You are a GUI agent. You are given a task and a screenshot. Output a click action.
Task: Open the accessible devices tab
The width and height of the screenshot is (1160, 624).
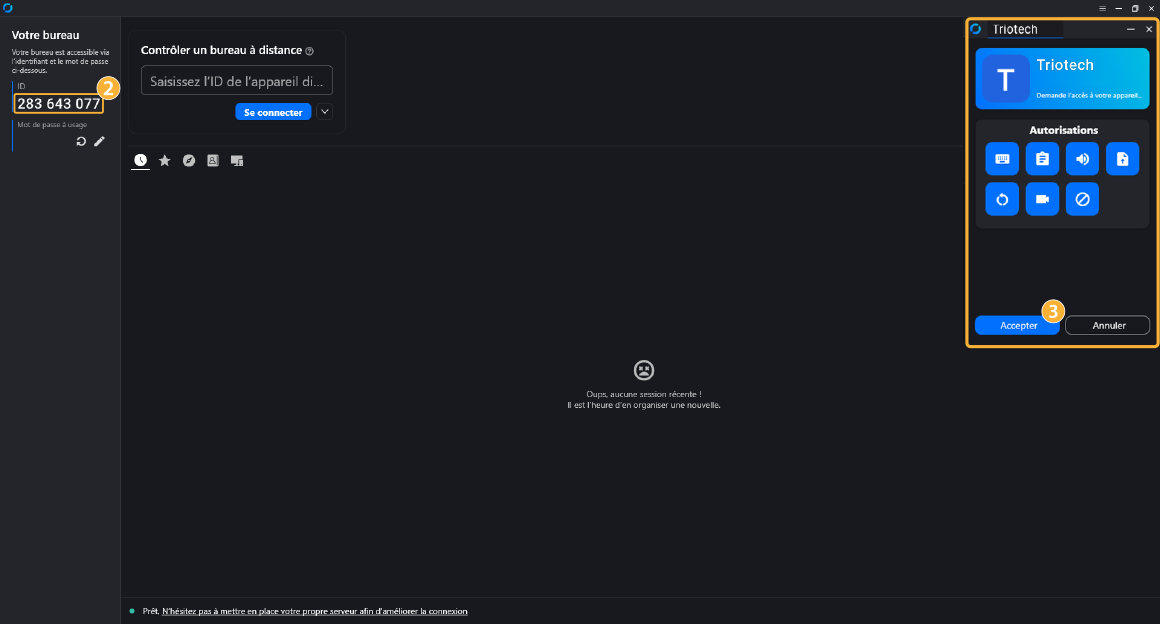coord(237,160)
